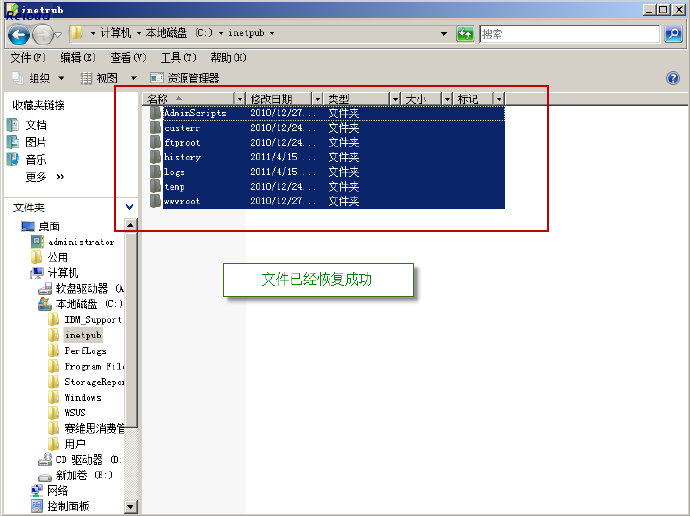
Task: Open the 文件(F) menu
Action: 27,58
